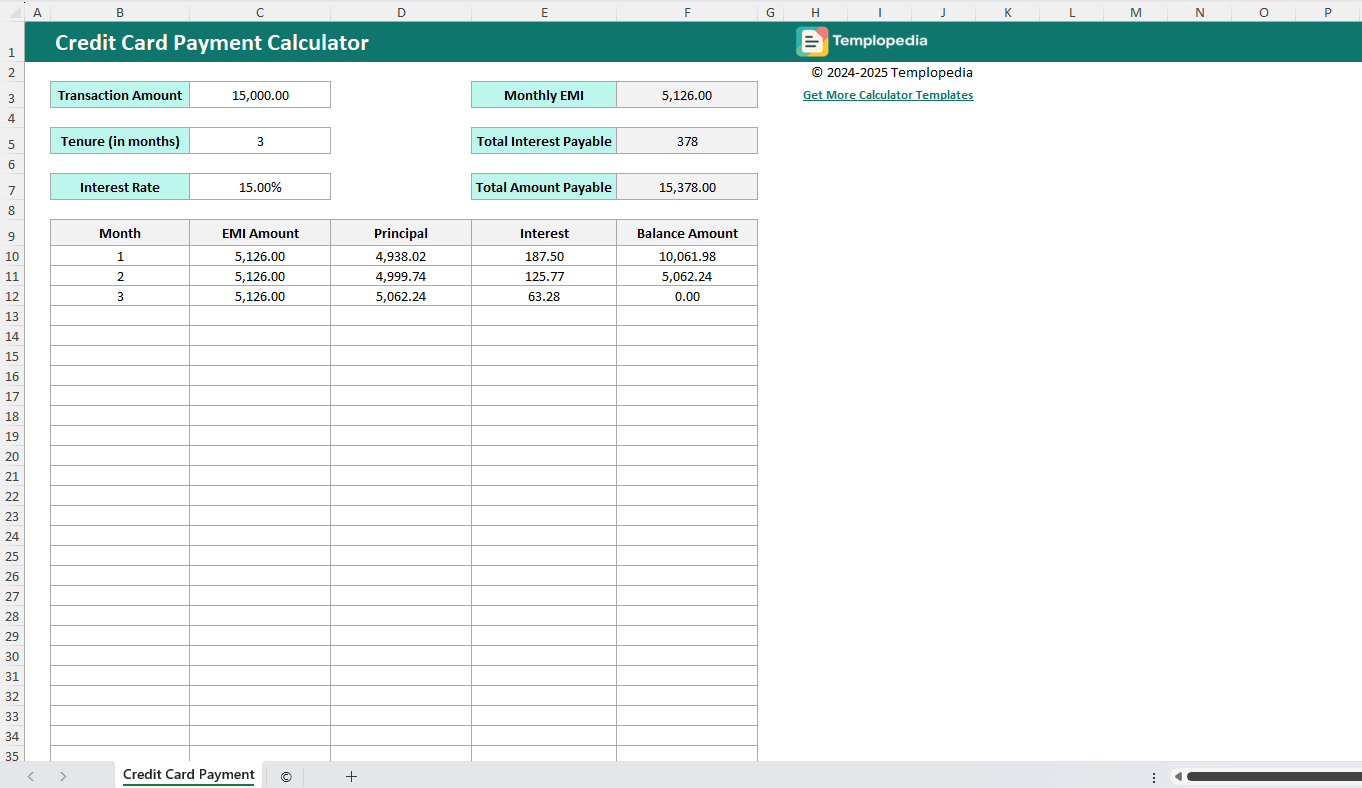Go to next sheet with right arrow
The width and height of the screenshot is (1362, 788).
(x=63, y=776)
